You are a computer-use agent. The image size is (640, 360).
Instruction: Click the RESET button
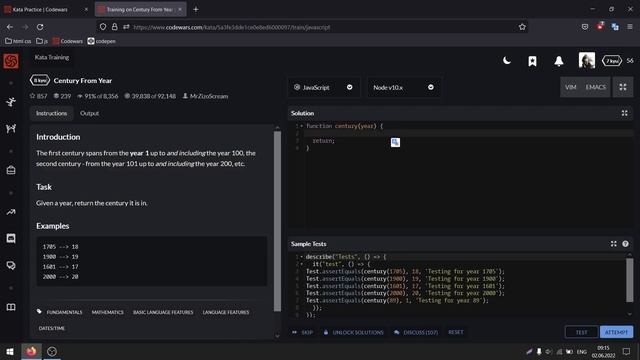pos(456,332)
